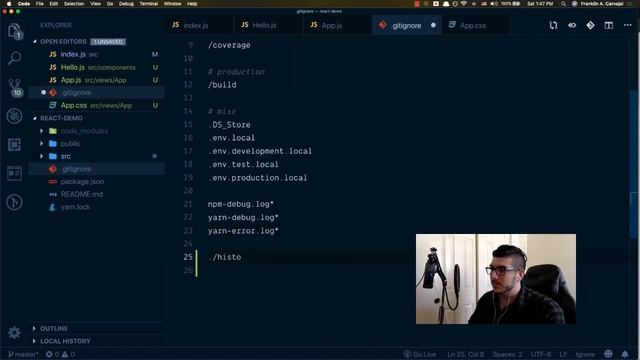Click the webcam video overlay
640x360 pixels.
point(496,279)
